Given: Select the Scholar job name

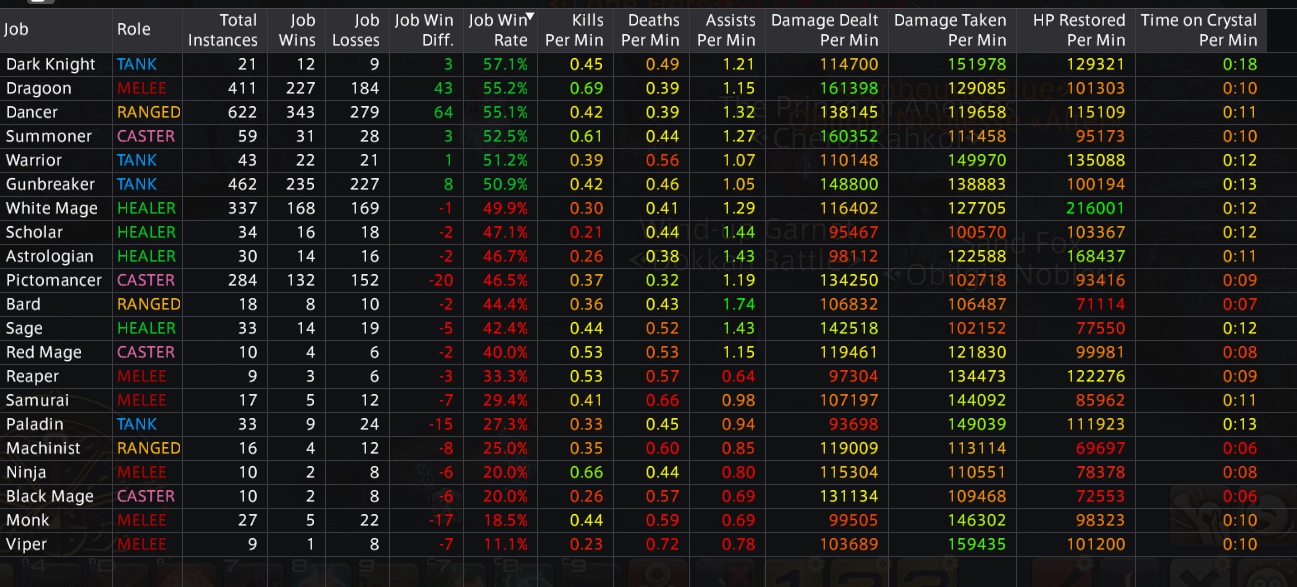Looking at the screenshot, I should 34,232.
